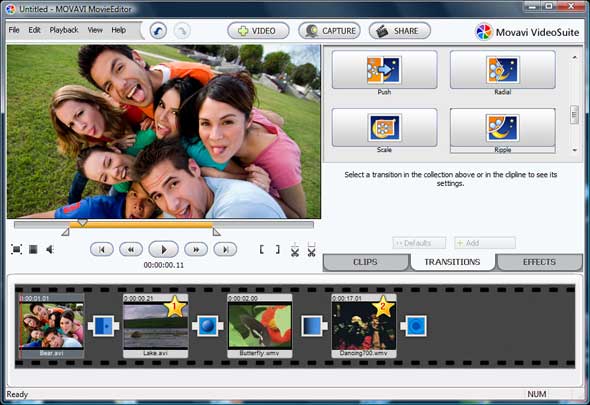
Task: Click the Add transition button
Action: click(x=485, y=243)
